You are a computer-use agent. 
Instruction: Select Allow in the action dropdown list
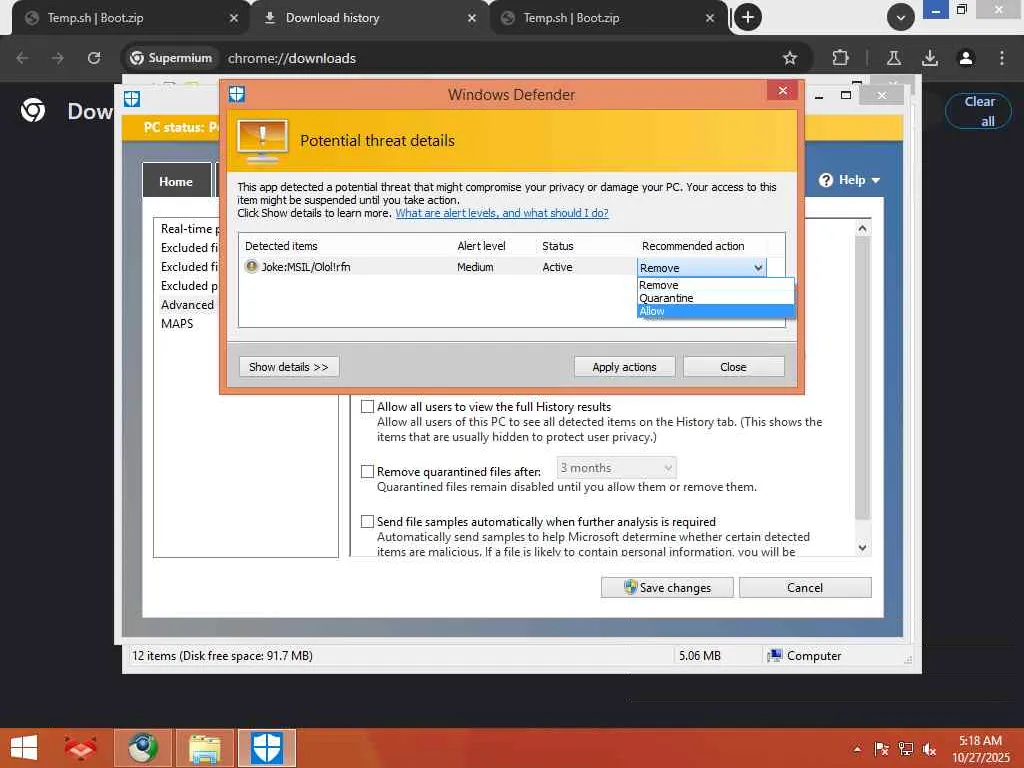point(715,312)
